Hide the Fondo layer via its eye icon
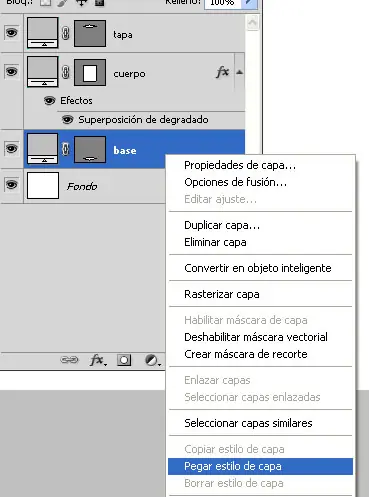The height and width of the screenshot is (497, 369). pos(11,185)
